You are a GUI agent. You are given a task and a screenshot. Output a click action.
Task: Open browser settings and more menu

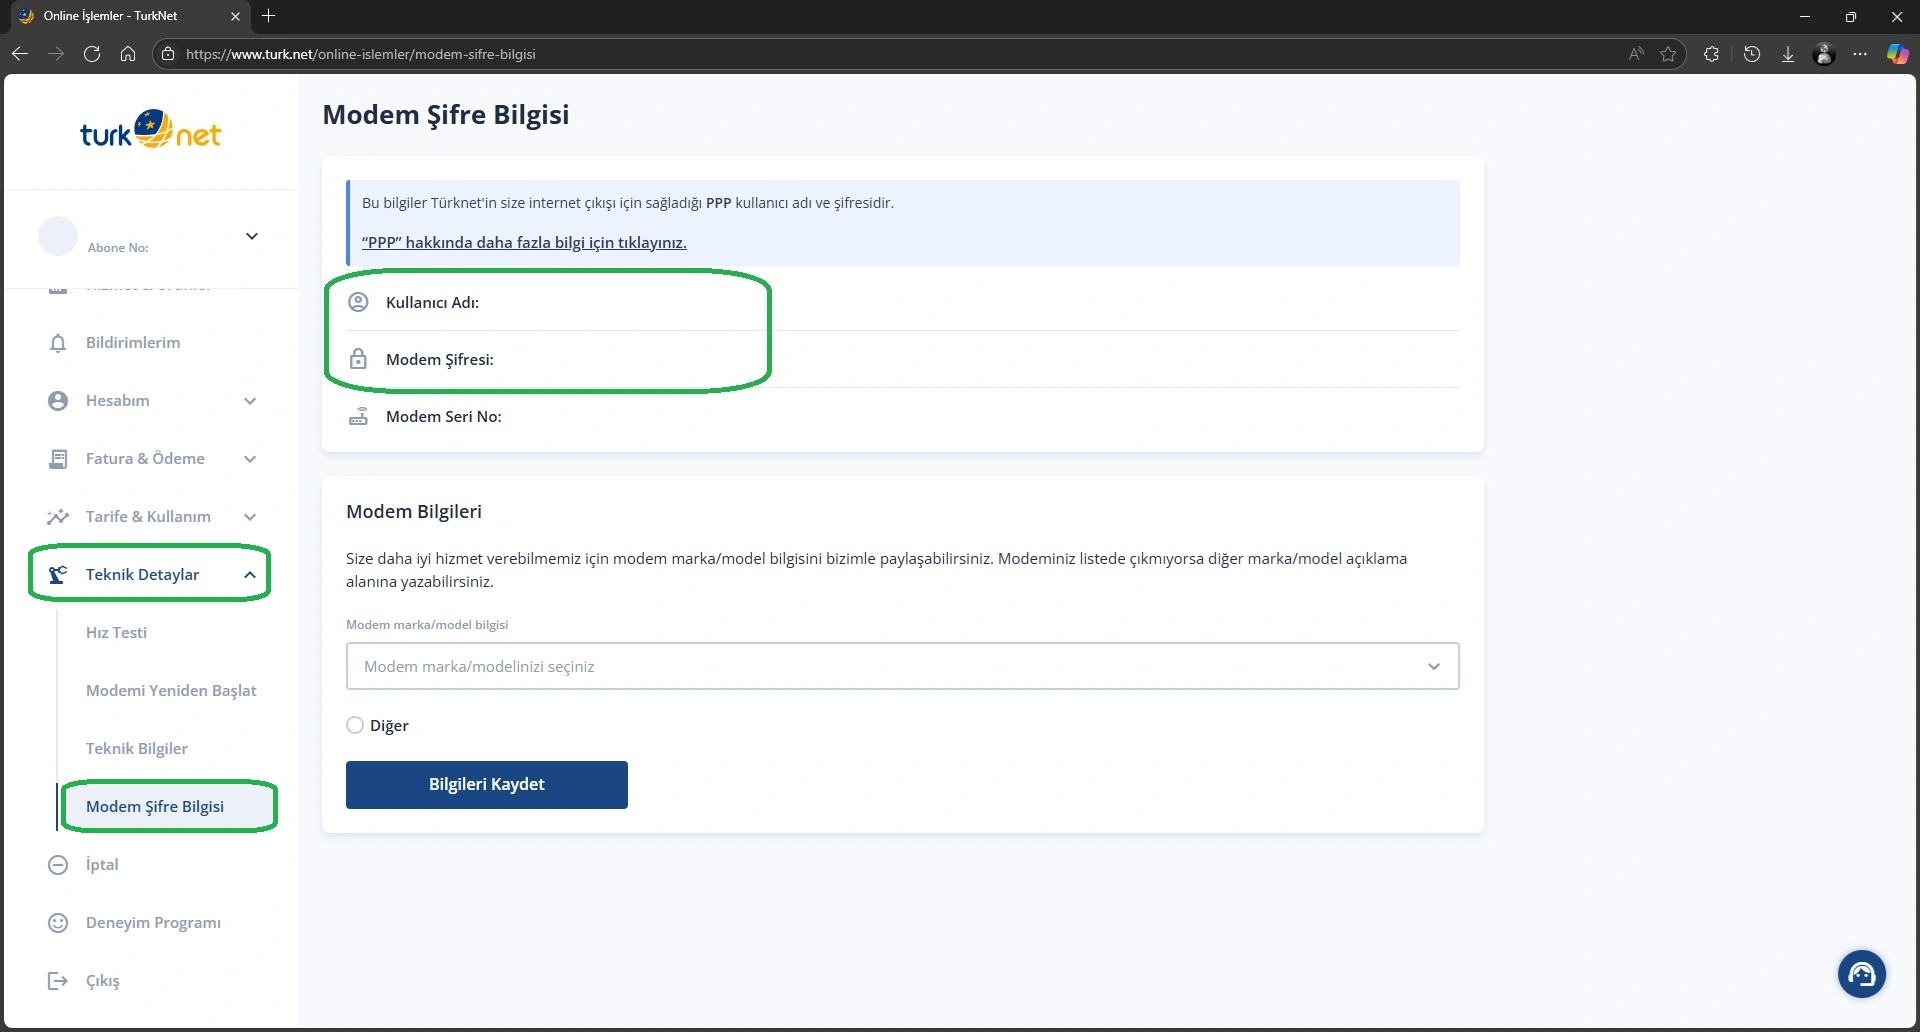[x=1860, y=54]
